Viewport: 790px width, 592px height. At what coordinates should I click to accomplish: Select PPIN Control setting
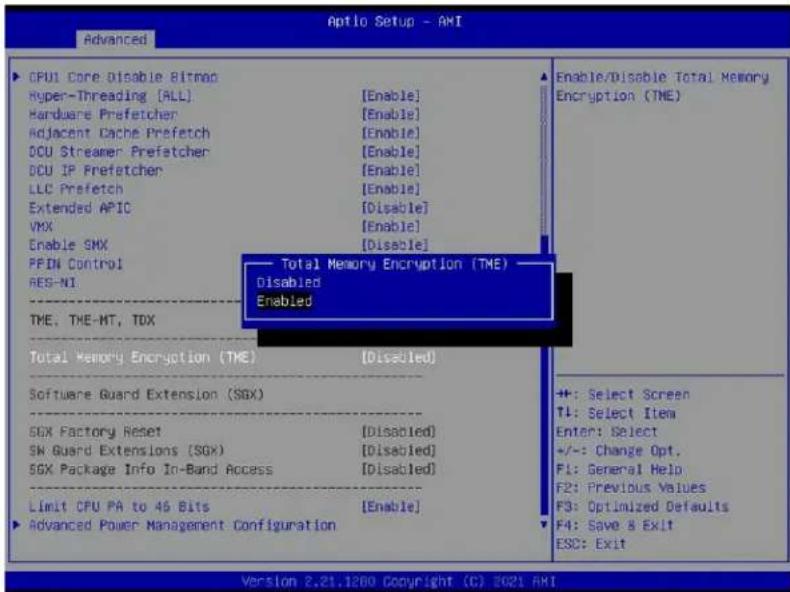(76, 264)
